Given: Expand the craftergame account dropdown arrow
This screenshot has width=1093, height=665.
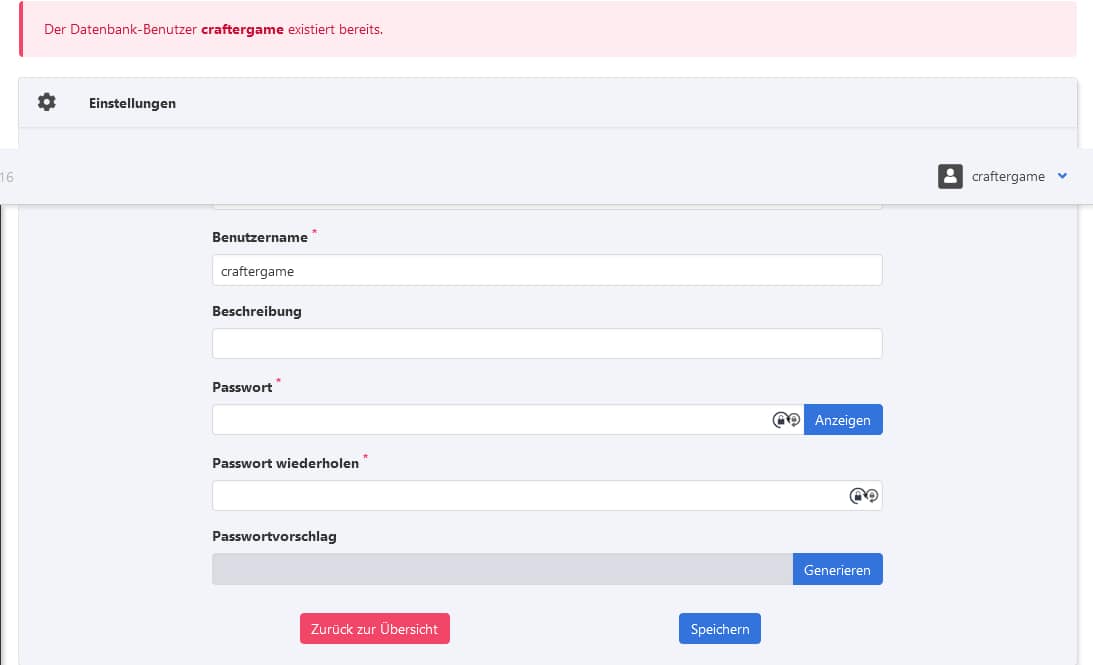Looking at the screenshot, I should click(1062, 176).
